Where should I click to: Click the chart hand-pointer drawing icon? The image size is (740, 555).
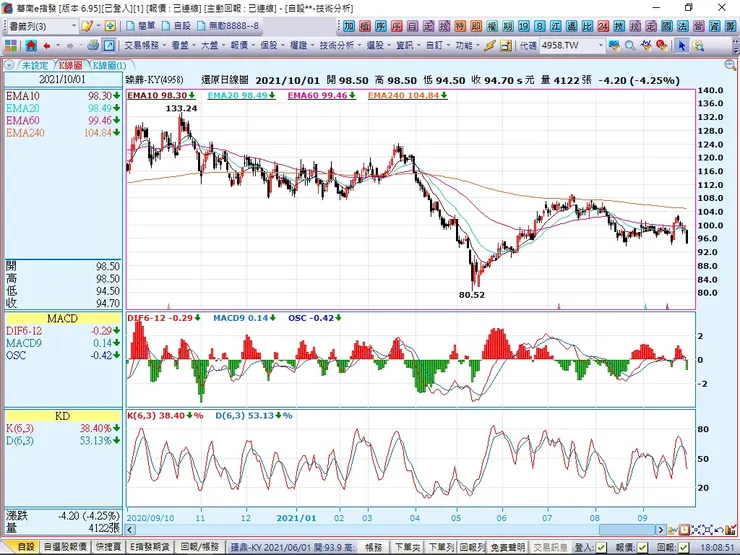(x=646, y=45)
